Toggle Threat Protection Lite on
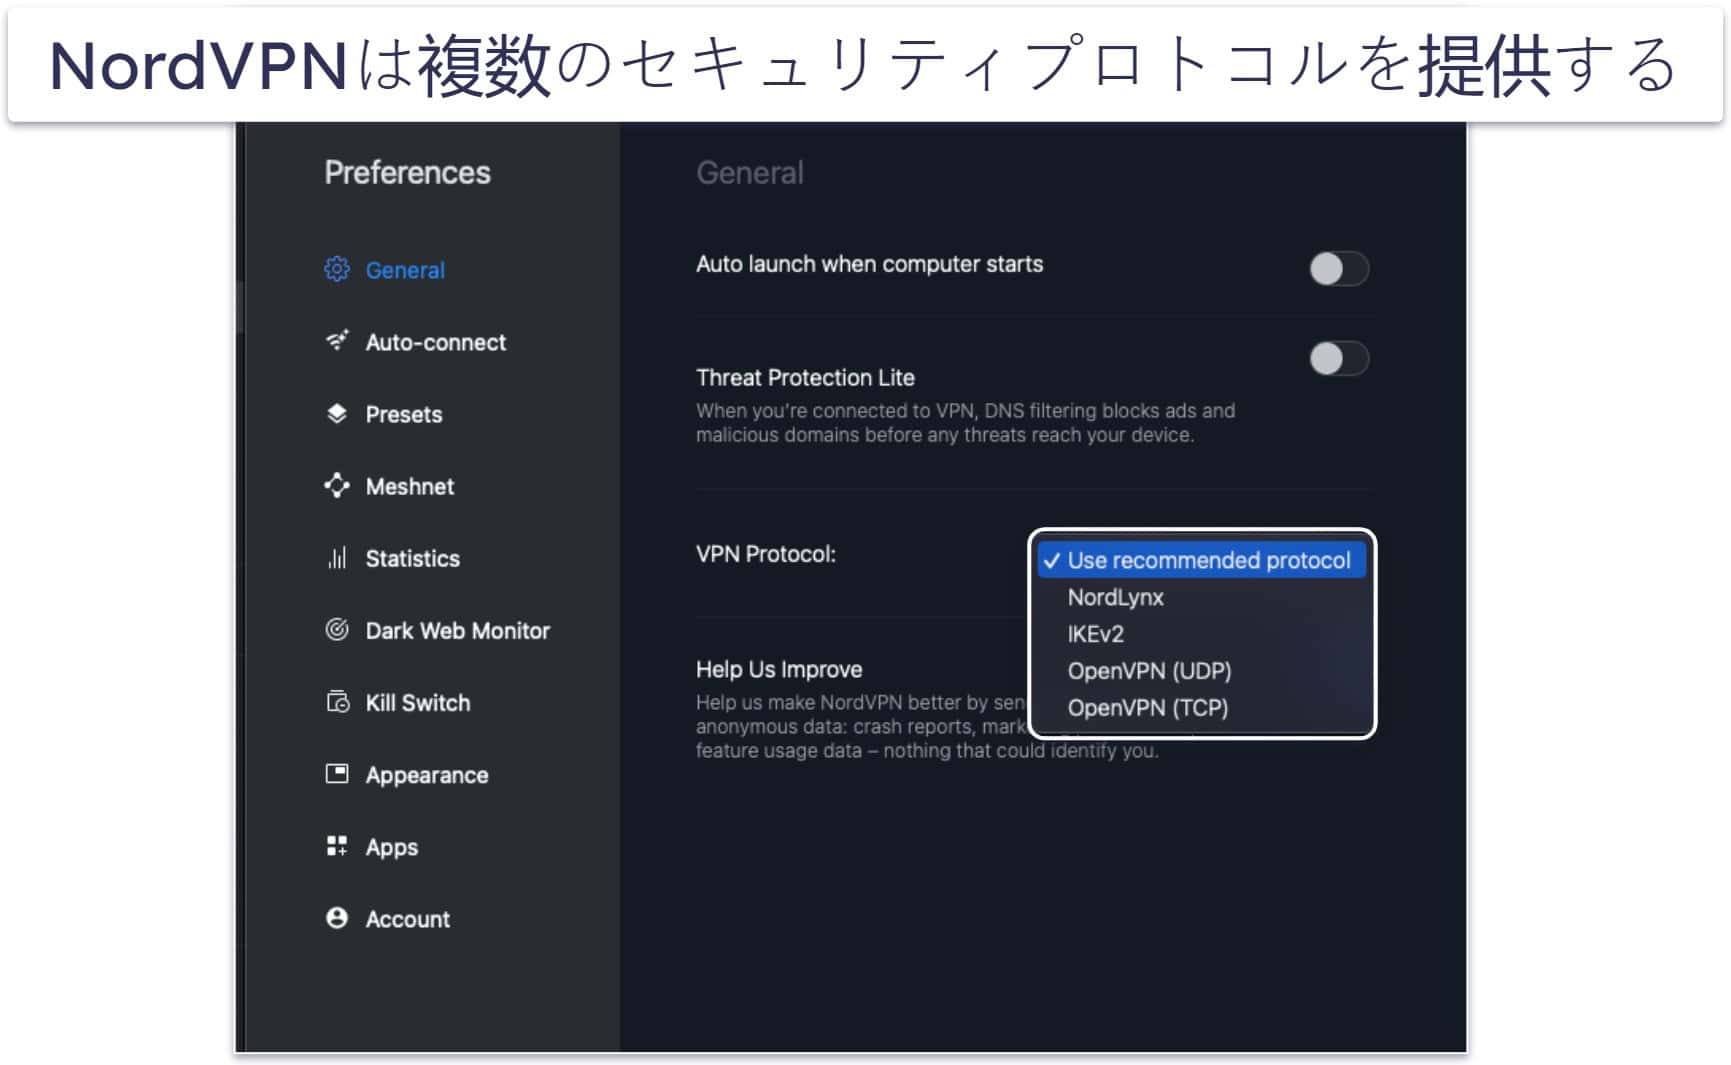The width and height of the screenshot is (1731, 1065). pos(1338,358)
